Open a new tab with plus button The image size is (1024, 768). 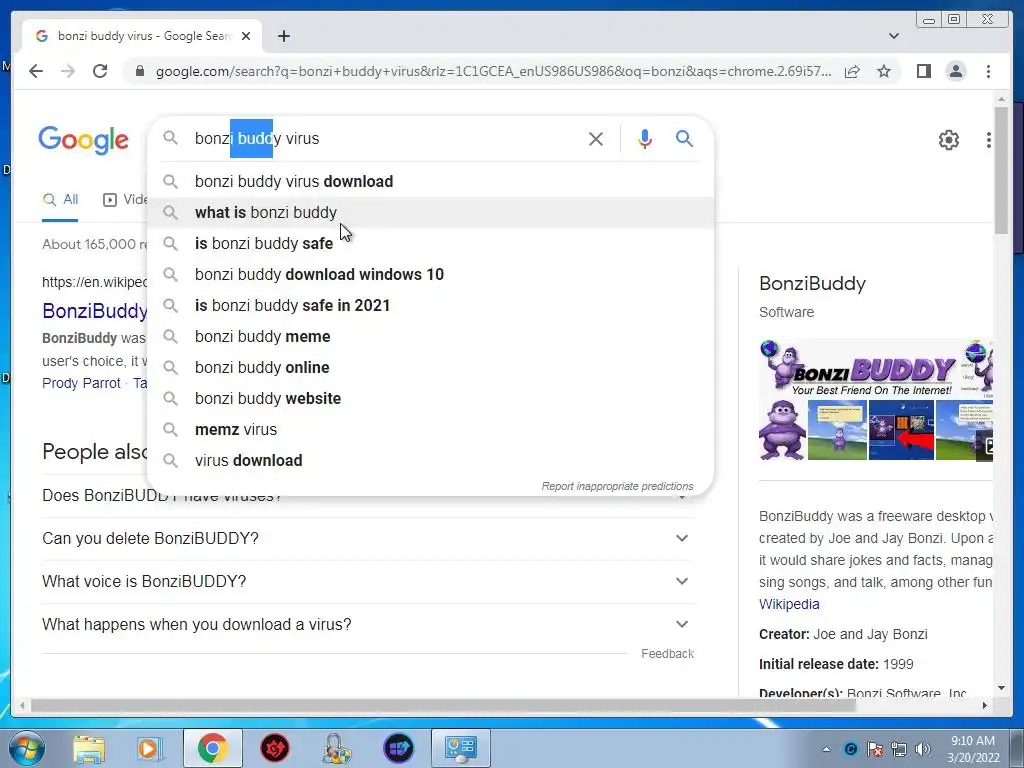(283, 36)
